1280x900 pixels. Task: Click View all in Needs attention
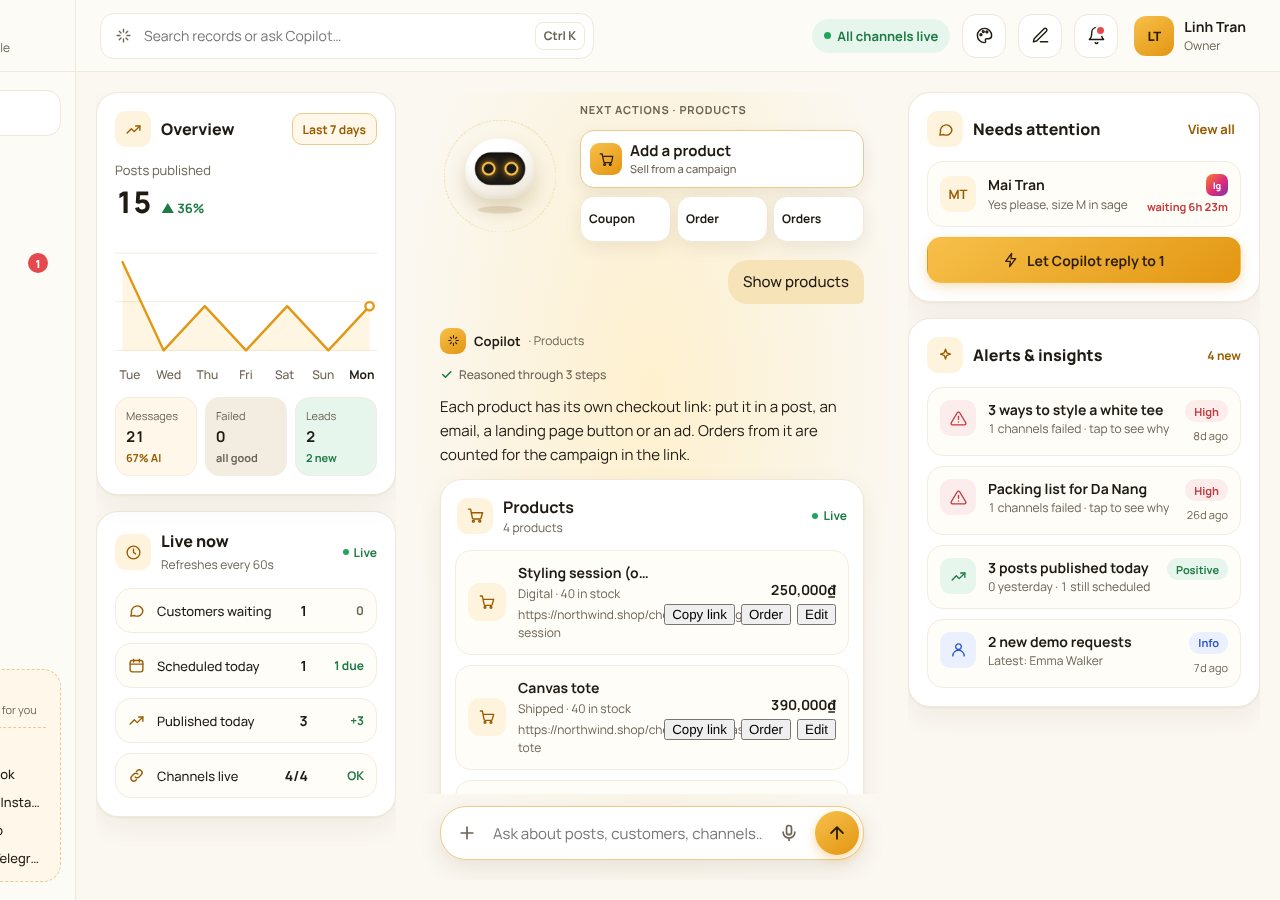(1211, 130)
